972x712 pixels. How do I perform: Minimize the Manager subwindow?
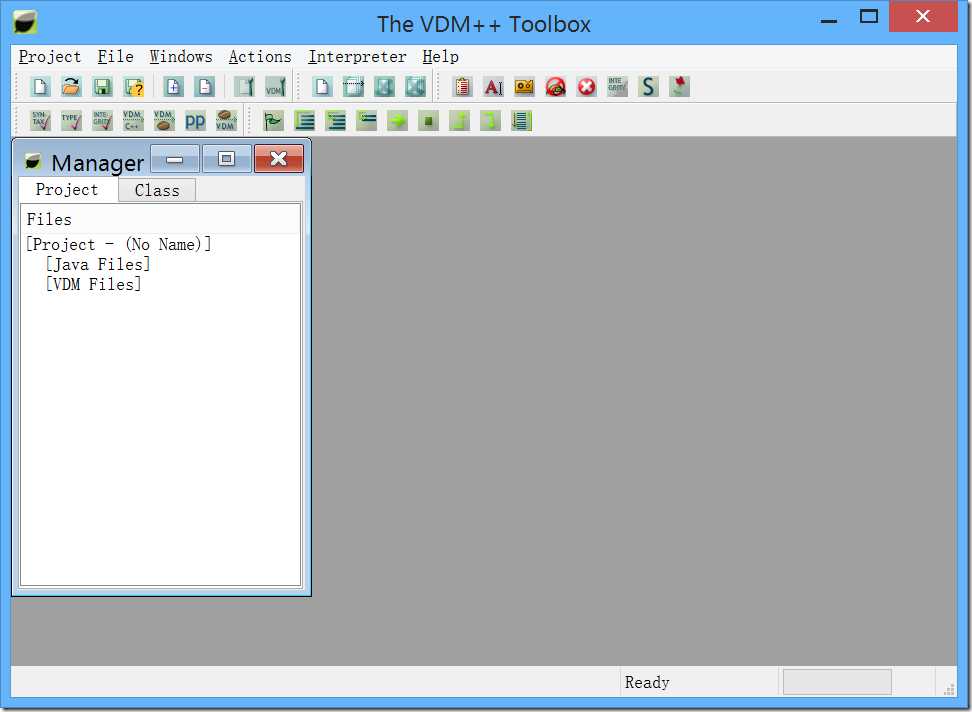pos(175,159)
